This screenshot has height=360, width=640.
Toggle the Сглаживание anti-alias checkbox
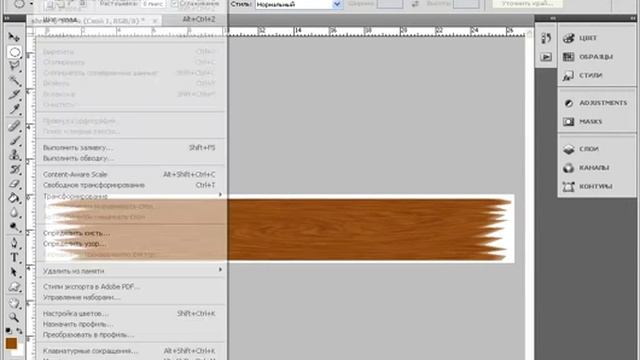(175, 4)
